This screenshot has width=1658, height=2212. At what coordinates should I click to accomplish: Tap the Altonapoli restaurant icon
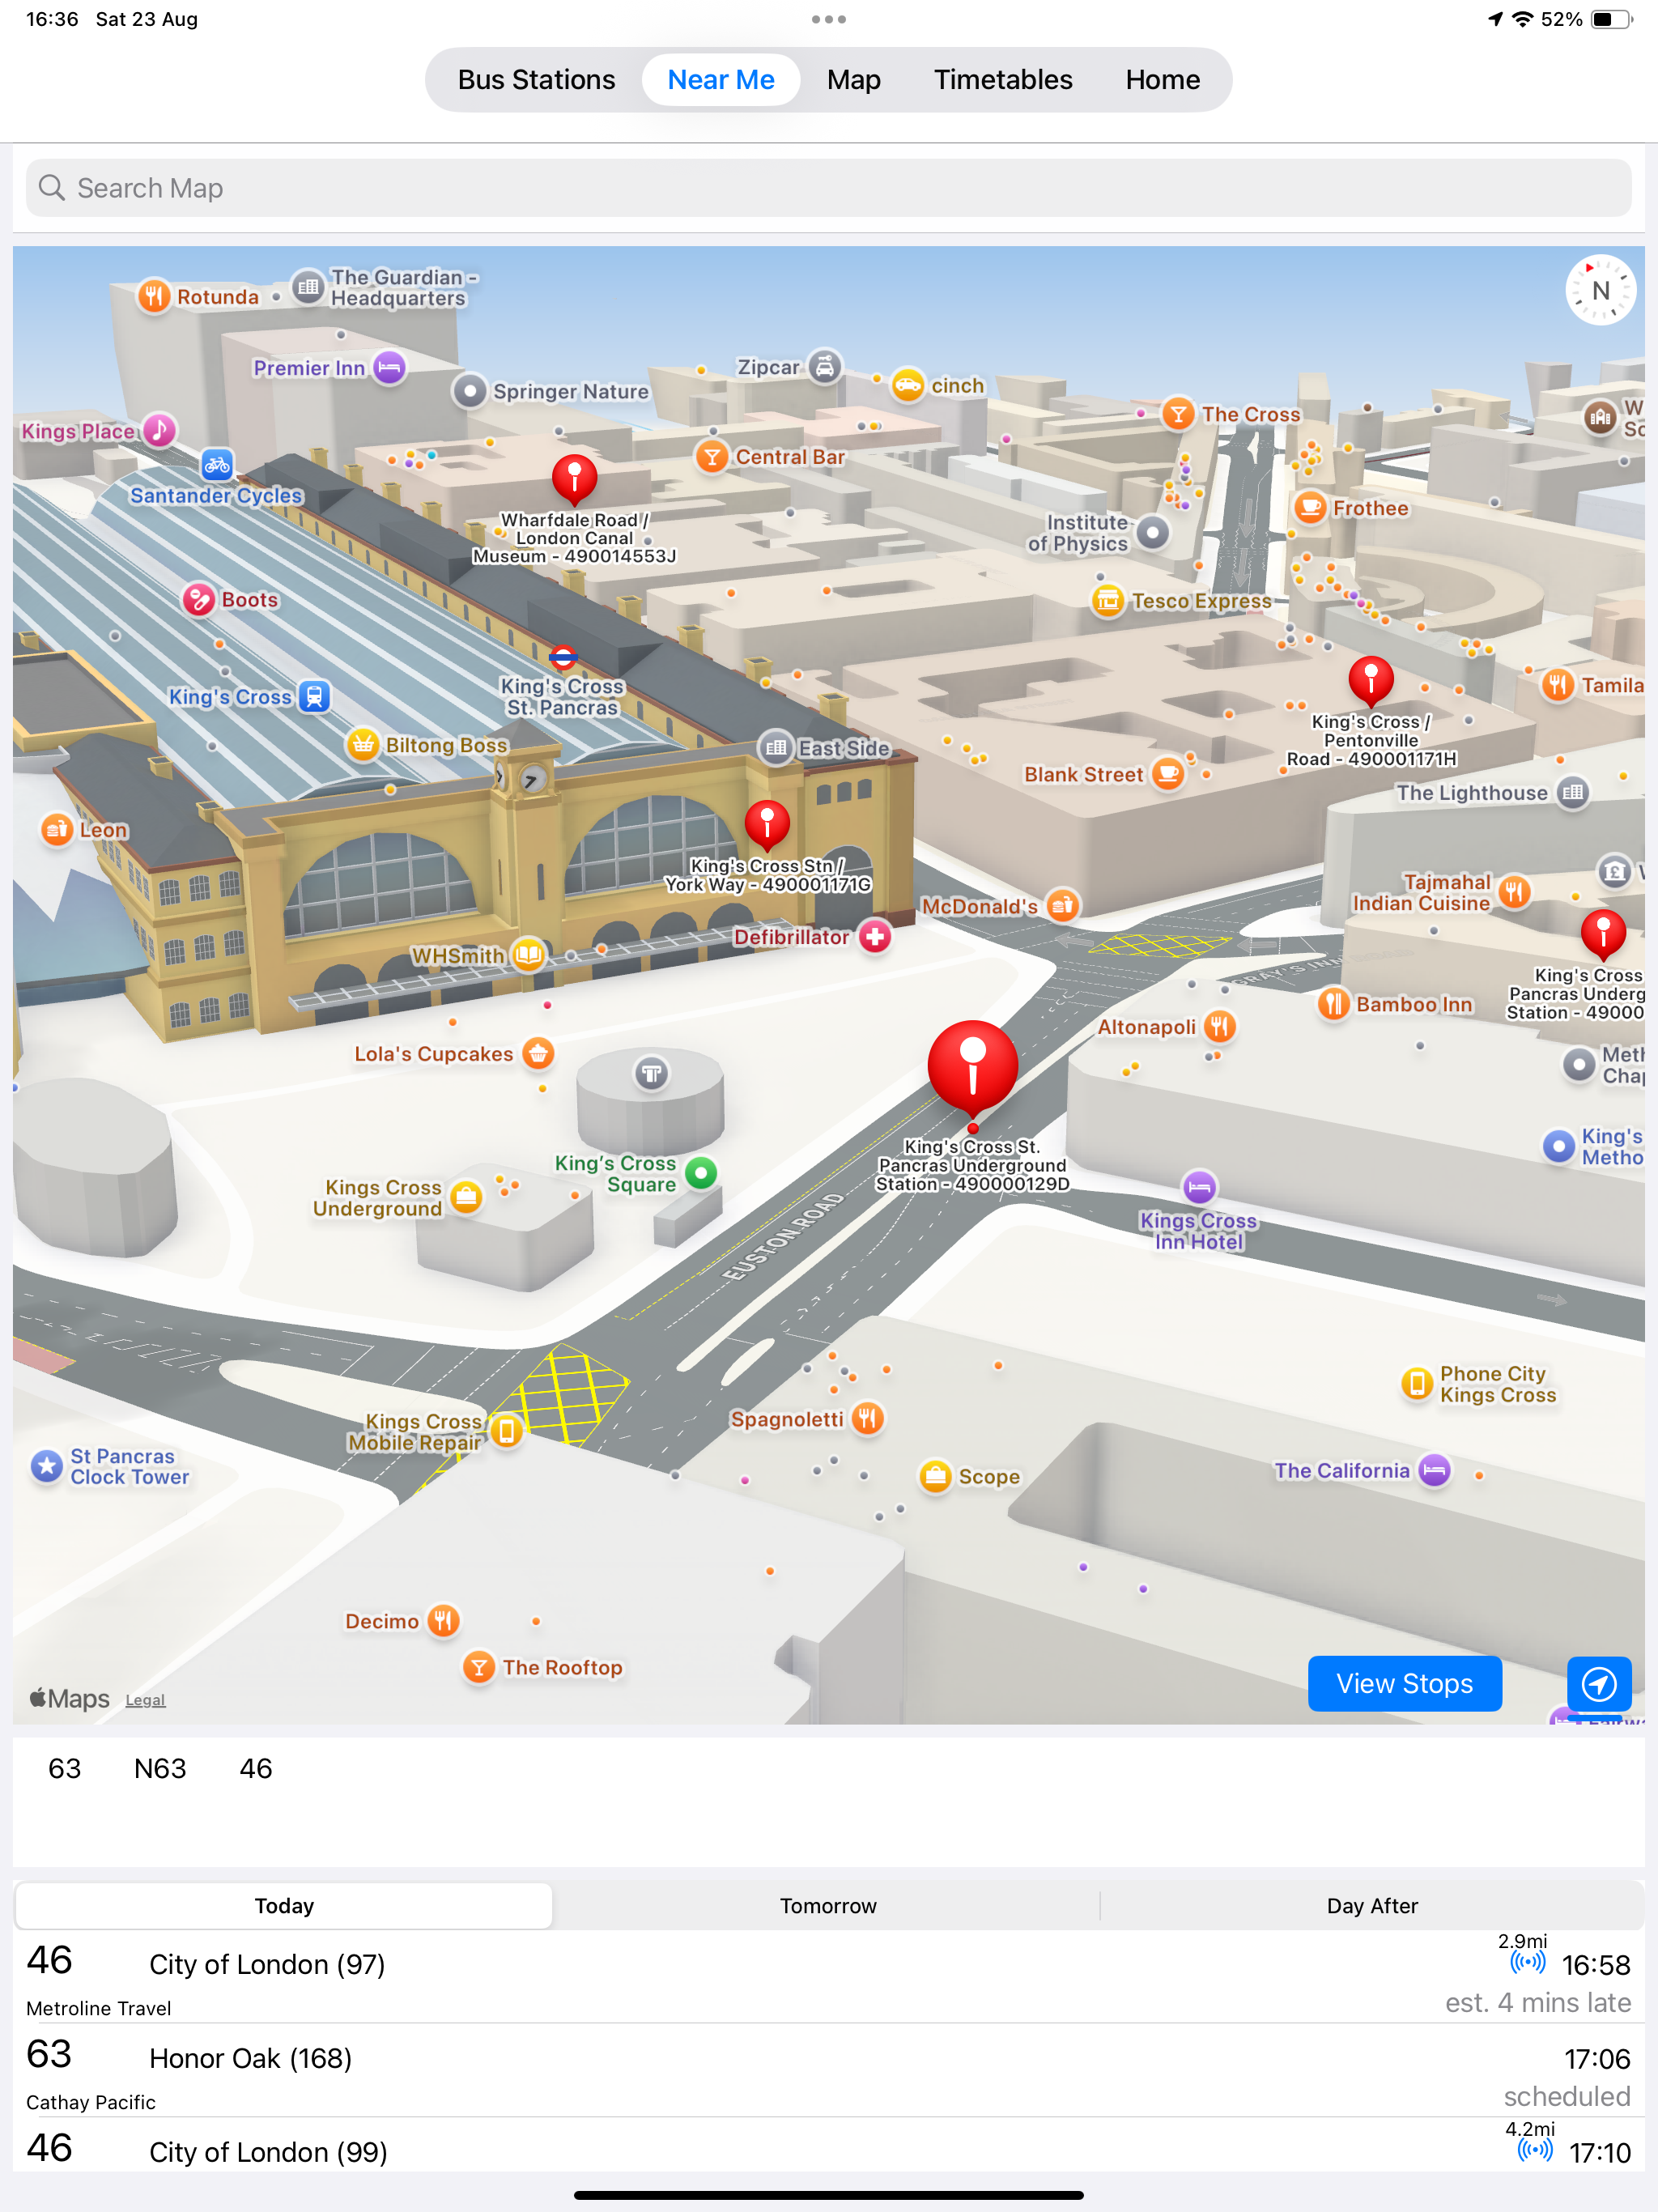(x=1218, y=1027)
